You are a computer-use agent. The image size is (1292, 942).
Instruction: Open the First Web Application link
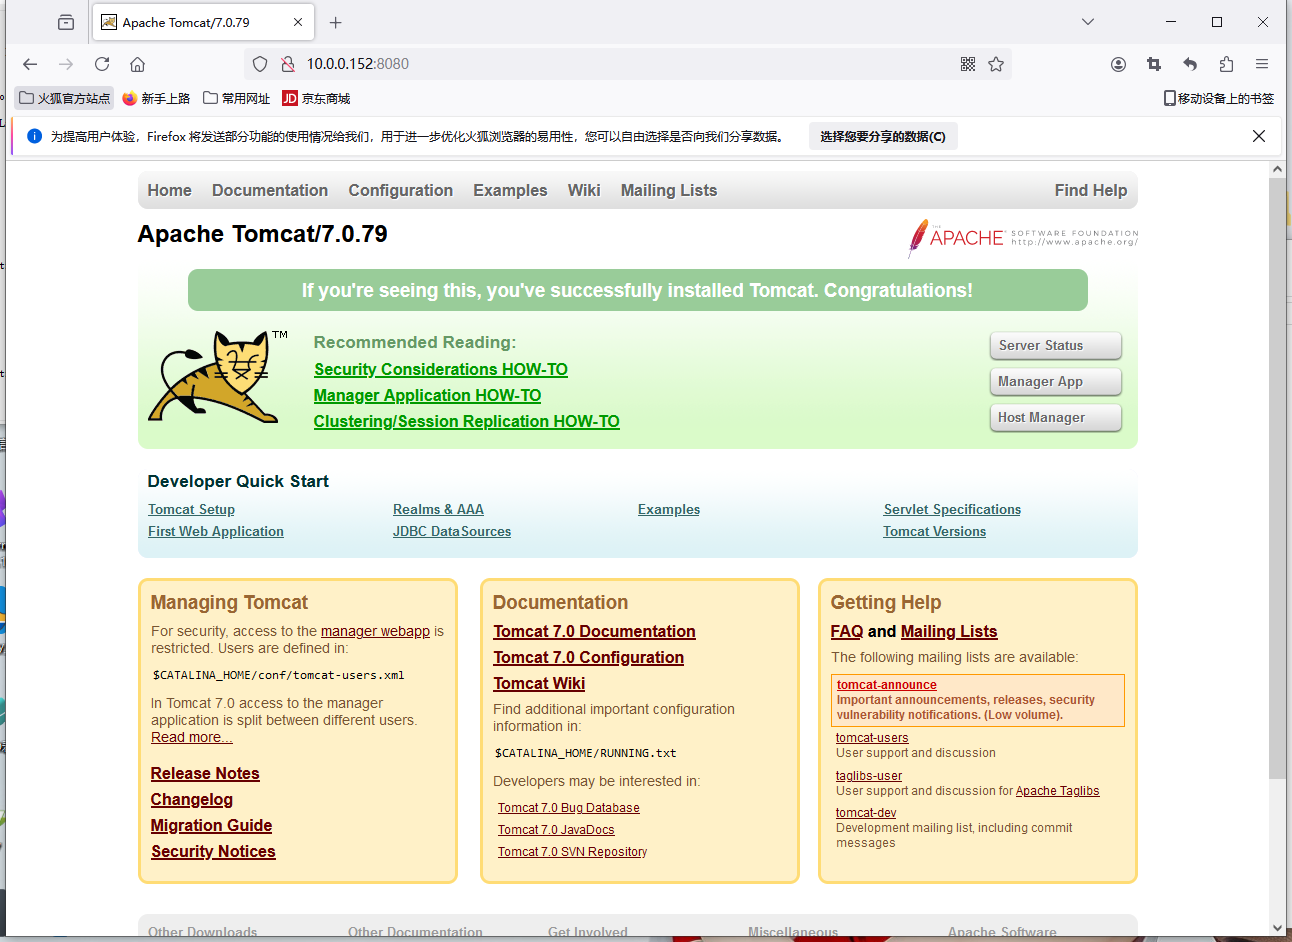click(216, 532)
